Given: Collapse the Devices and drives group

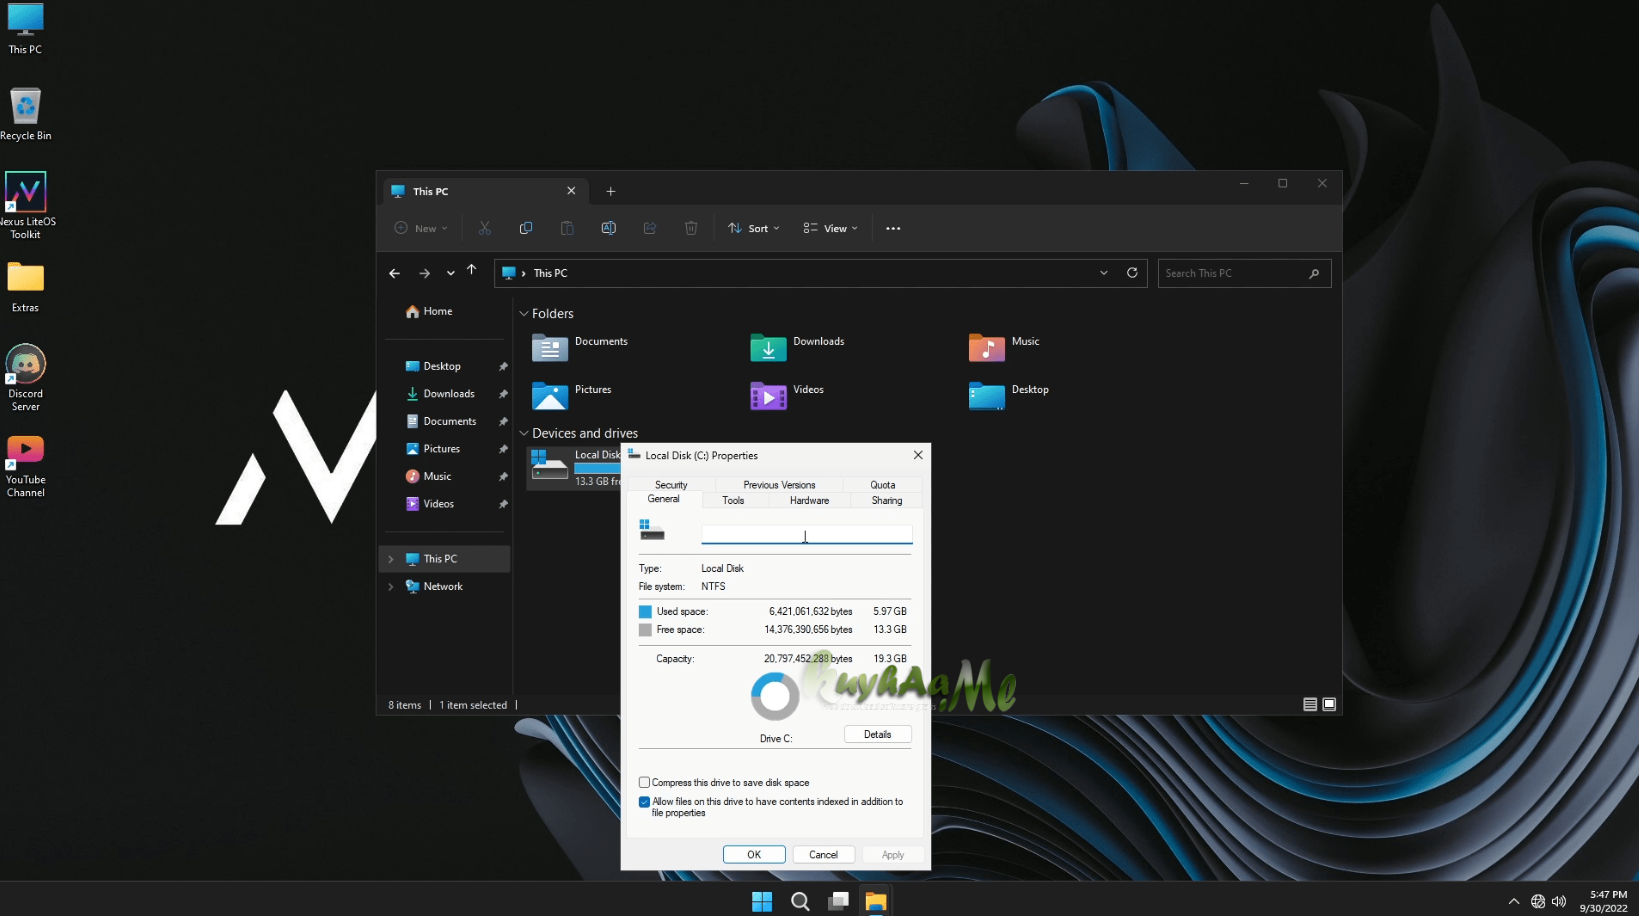Looking at the screenshot, I should click(x=524, y=433).
